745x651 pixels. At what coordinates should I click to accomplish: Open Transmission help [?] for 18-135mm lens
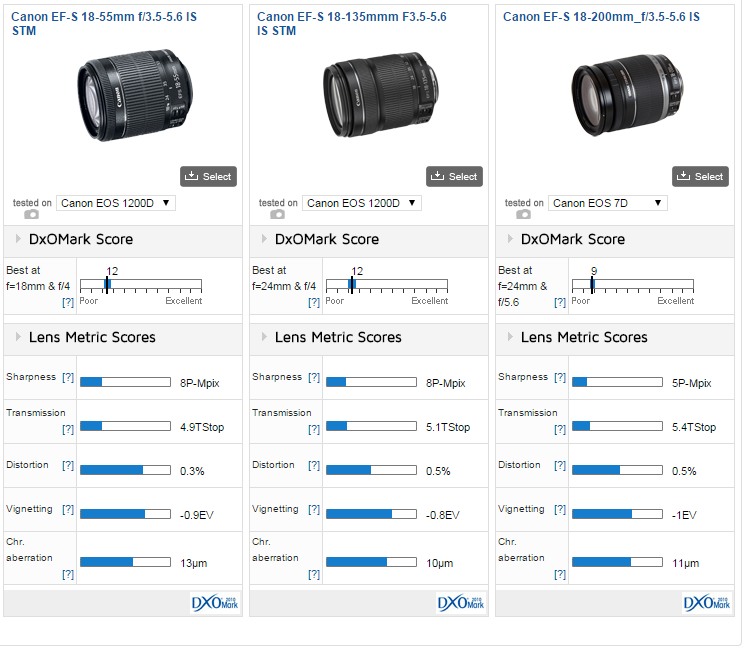[x=314, y=429]
